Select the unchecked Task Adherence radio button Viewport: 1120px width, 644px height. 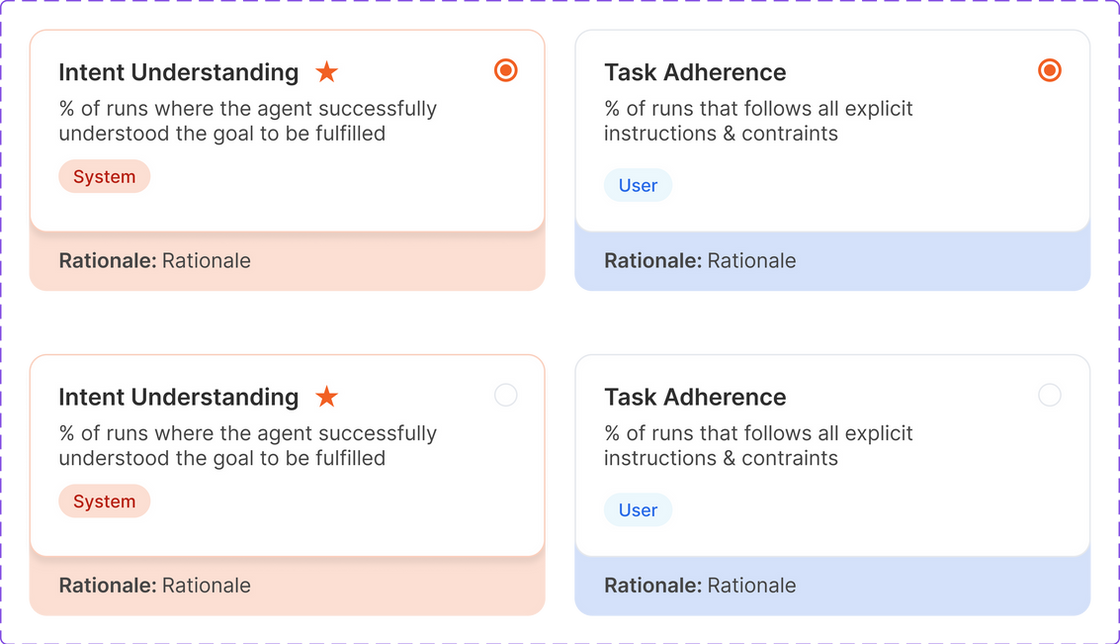1049,395
